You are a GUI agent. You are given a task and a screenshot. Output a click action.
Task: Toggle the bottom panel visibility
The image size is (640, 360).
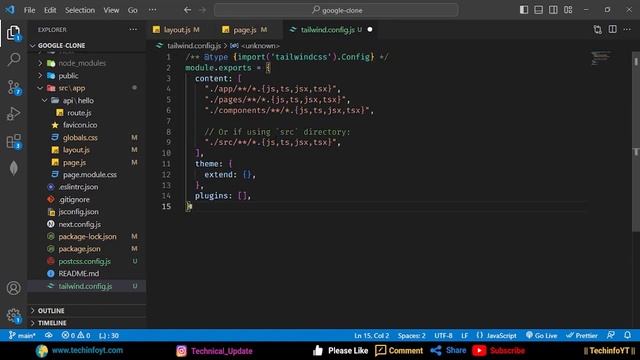point(539,10)
